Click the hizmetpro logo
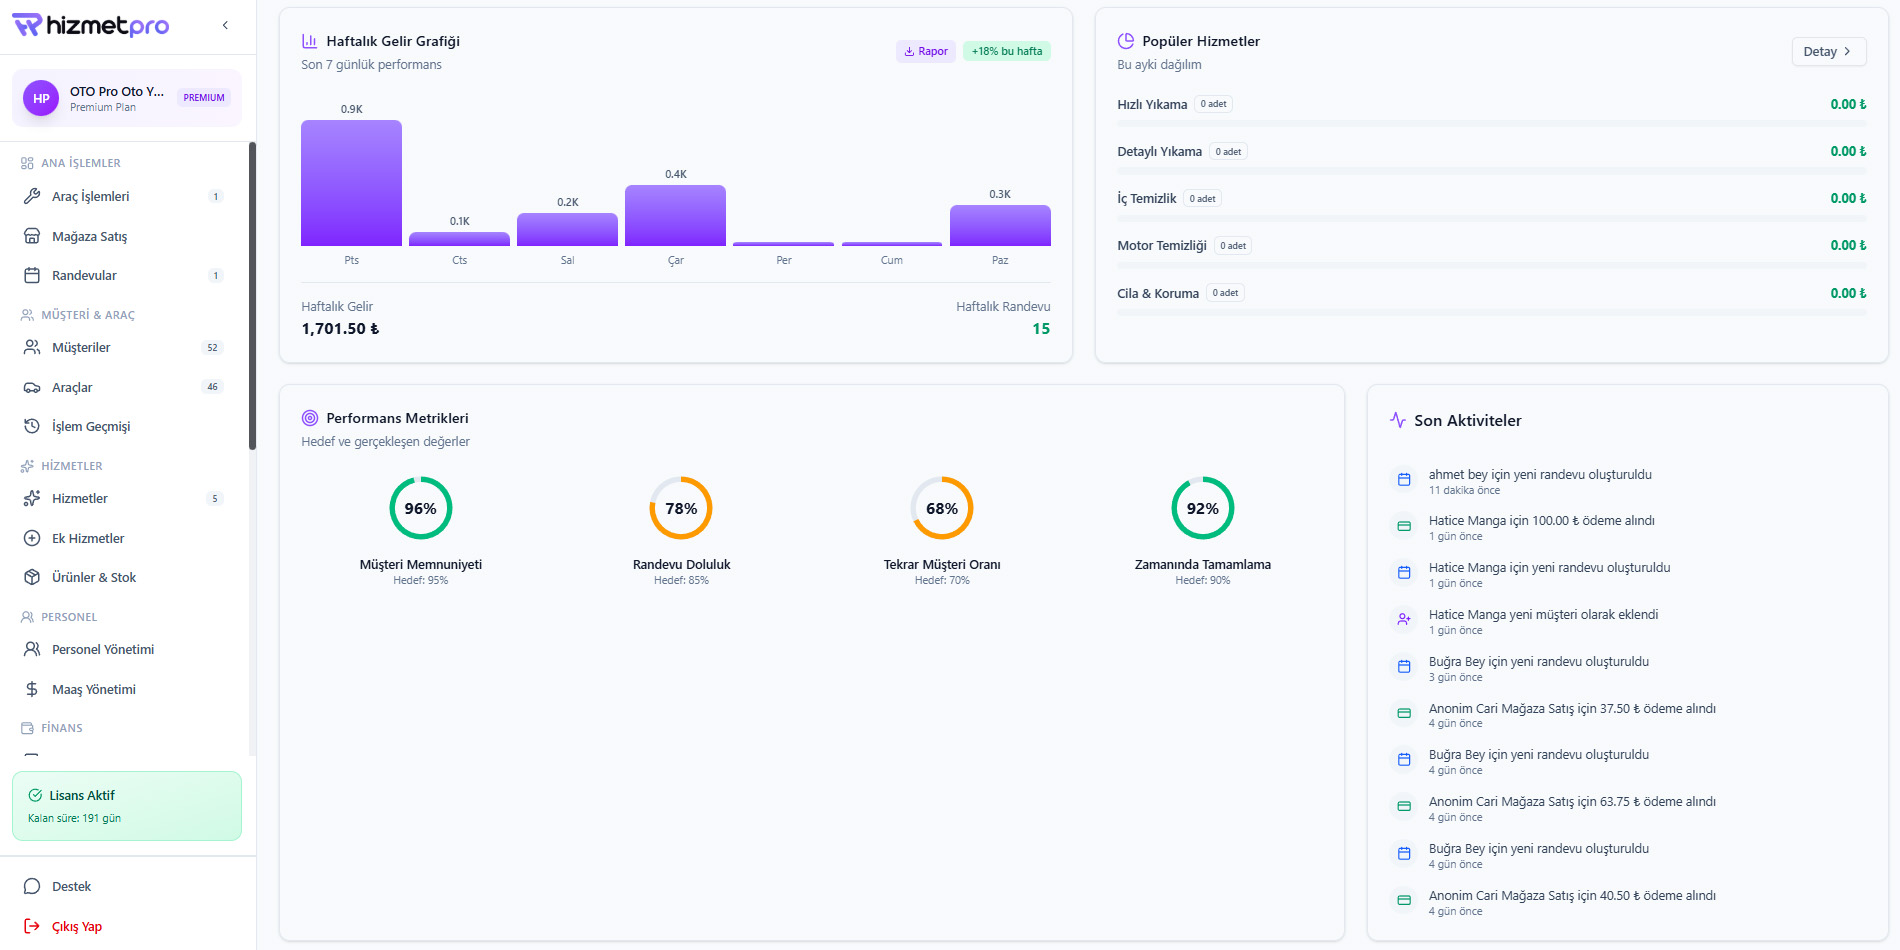The width and height of the screenshot is (1900, 950). (x=91, y=25)
